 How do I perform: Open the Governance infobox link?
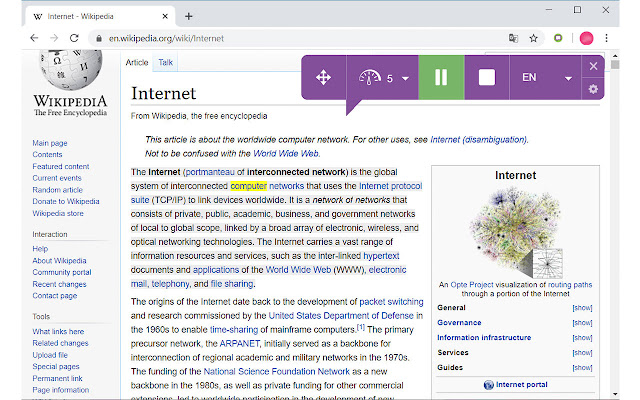[459, 322]
